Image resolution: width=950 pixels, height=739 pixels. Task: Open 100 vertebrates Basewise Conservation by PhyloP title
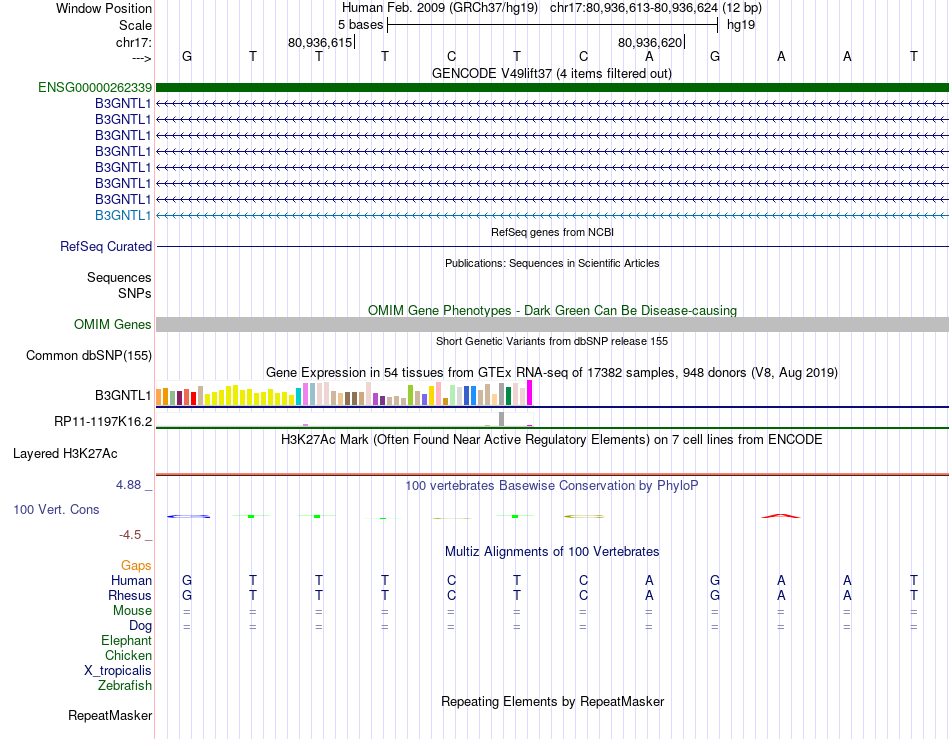(x=552, y=485)
